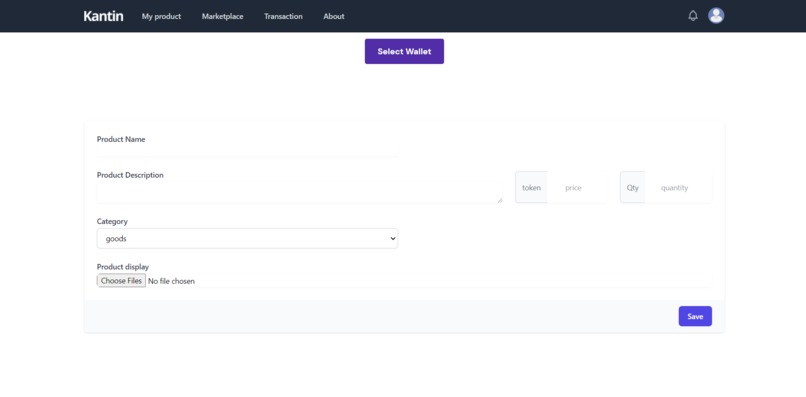Image resolution: width=806 pixels, height=397 pixels.
Task: Click the 'Product Description' label
Action: (x=130, y=175)
